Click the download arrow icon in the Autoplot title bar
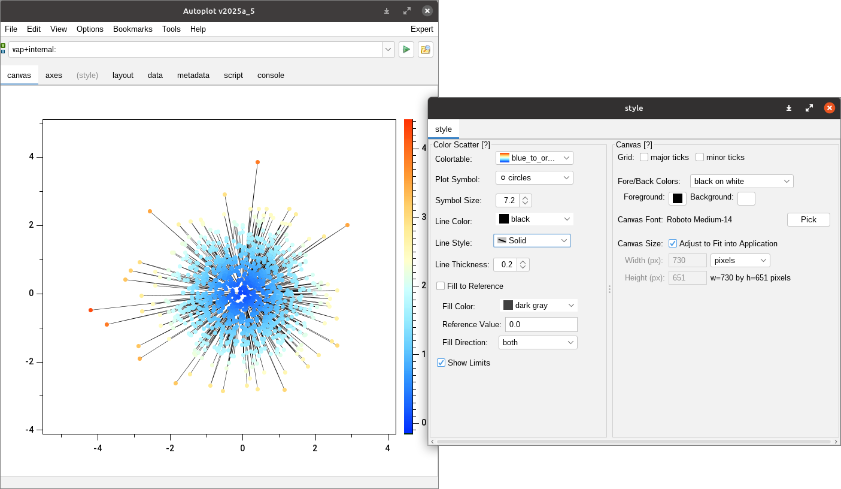 (x=387, y=10)
